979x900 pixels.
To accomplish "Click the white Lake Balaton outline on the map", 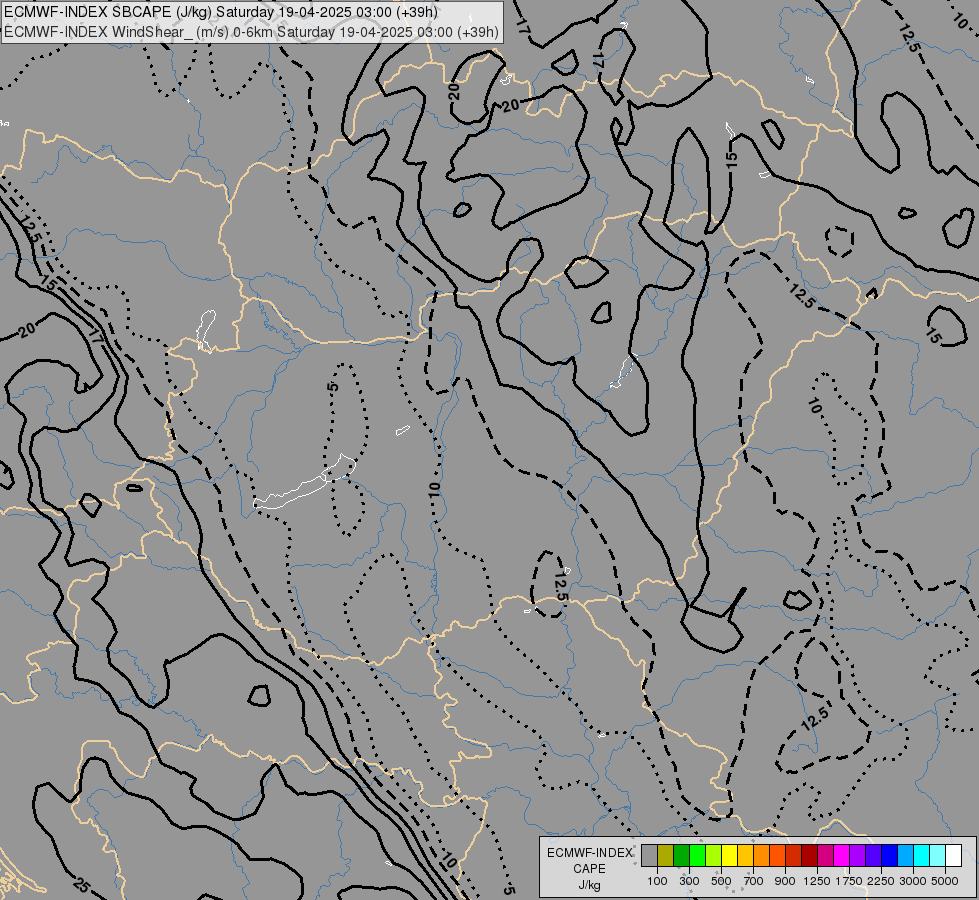I will point(305,484).
